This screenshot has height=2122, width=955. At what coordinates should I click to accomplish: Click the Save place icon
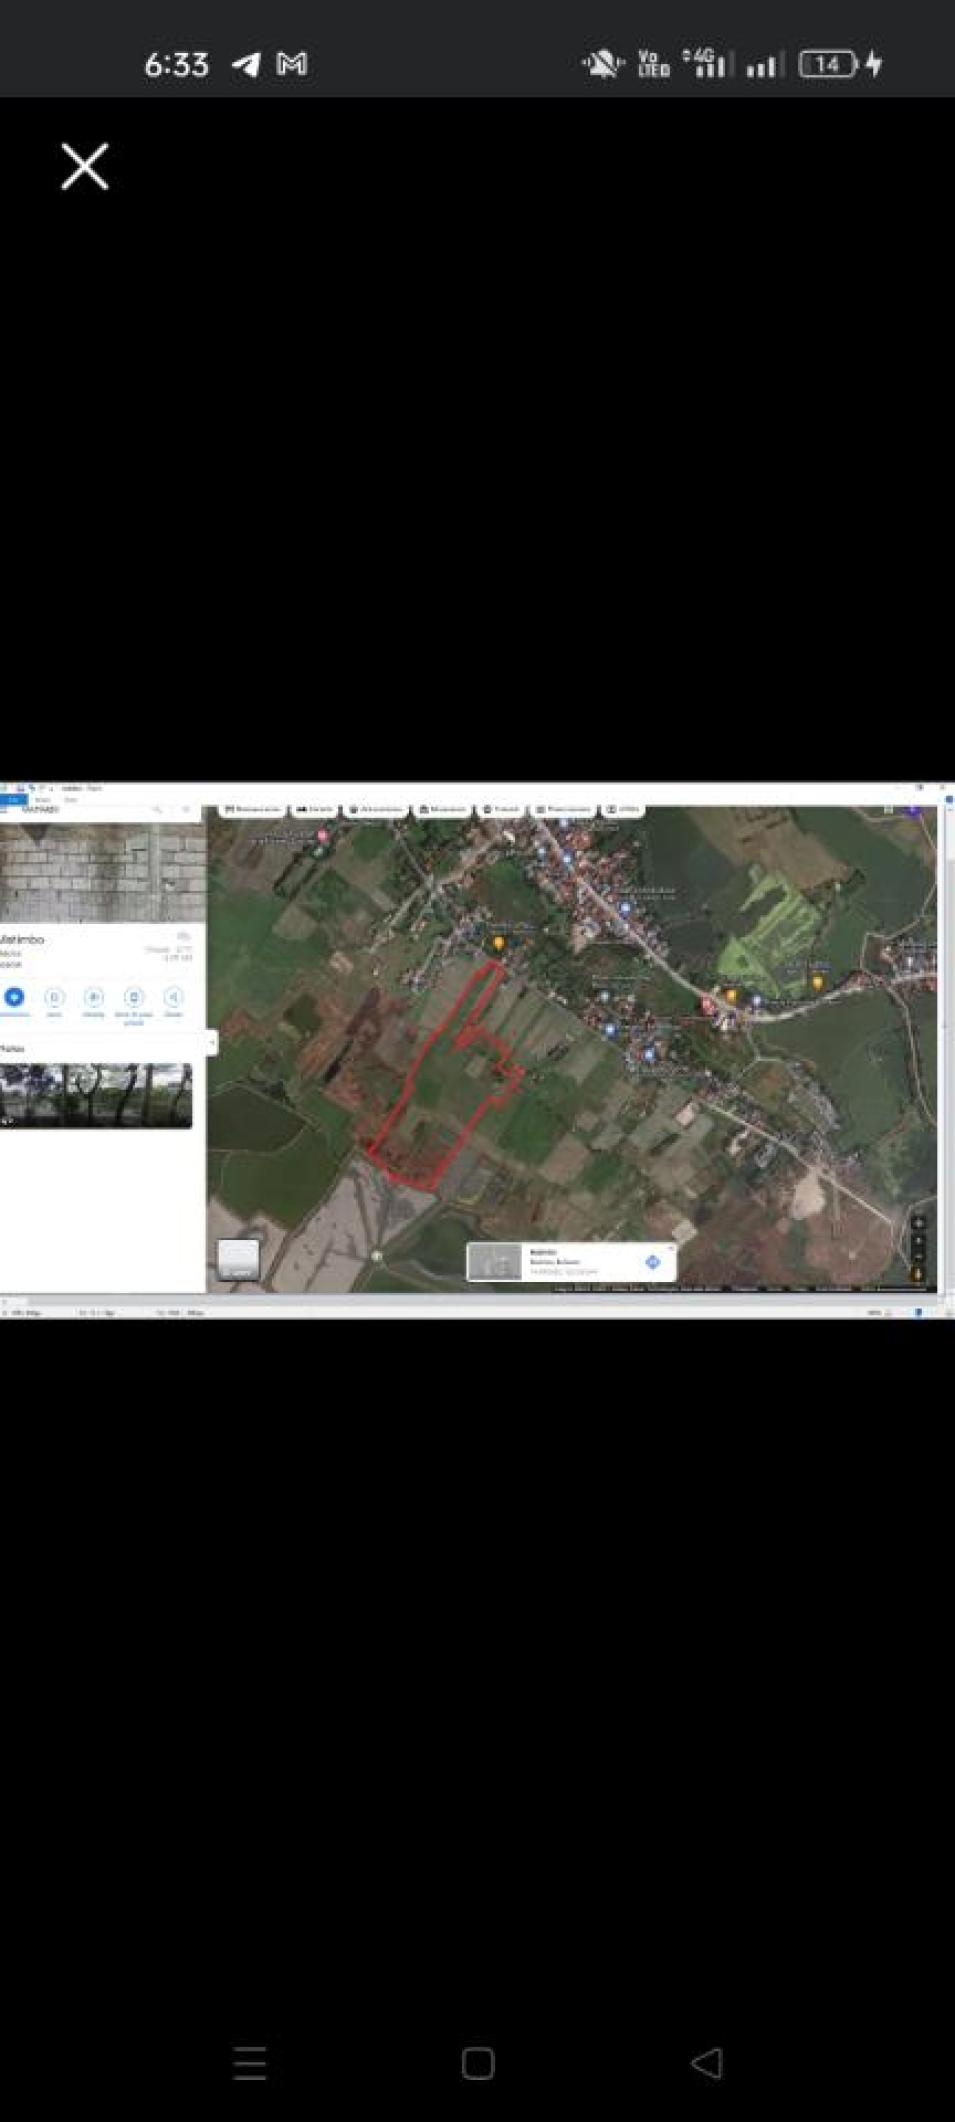(54, 997)
